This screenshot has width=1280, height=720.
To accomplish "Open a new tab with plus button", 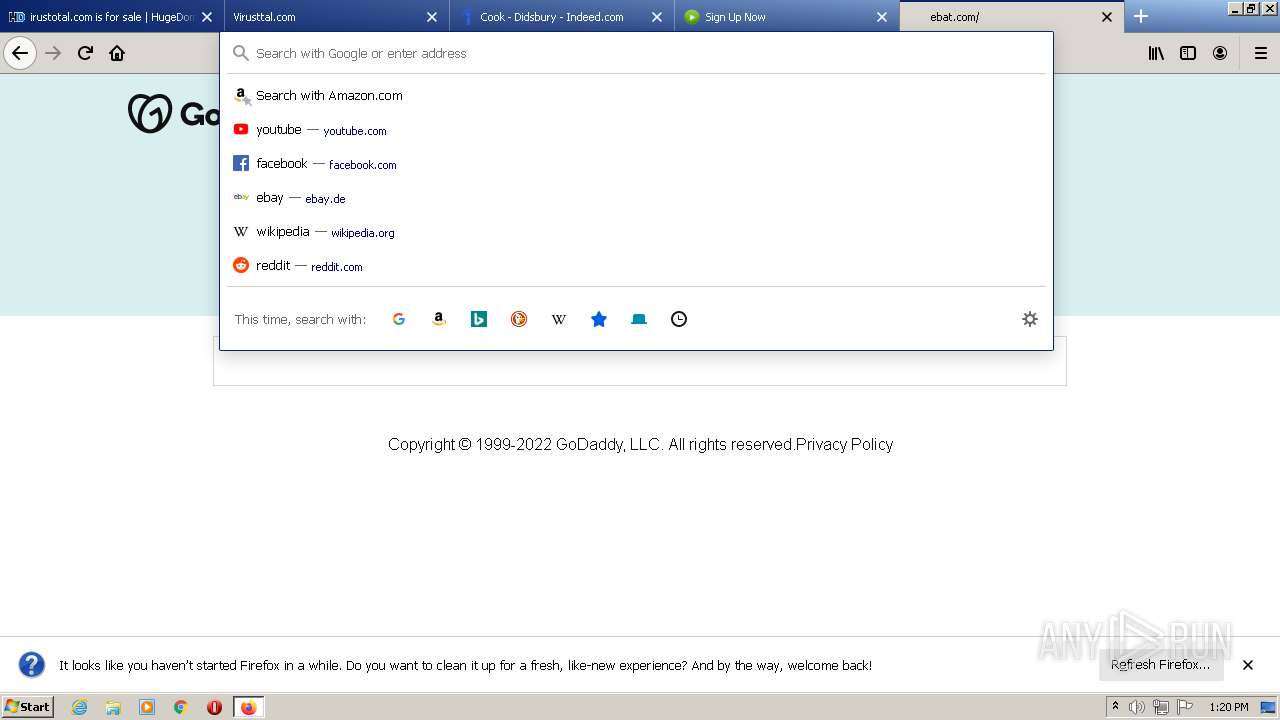I will (1141, 16).
